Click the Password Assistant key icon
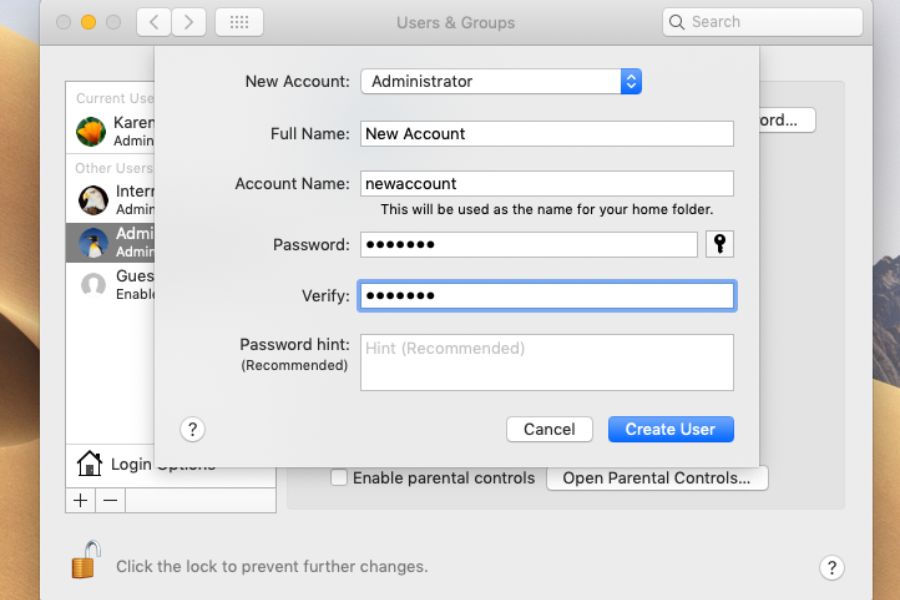Viewport: 900px width, 600px height. click(720, 244)
